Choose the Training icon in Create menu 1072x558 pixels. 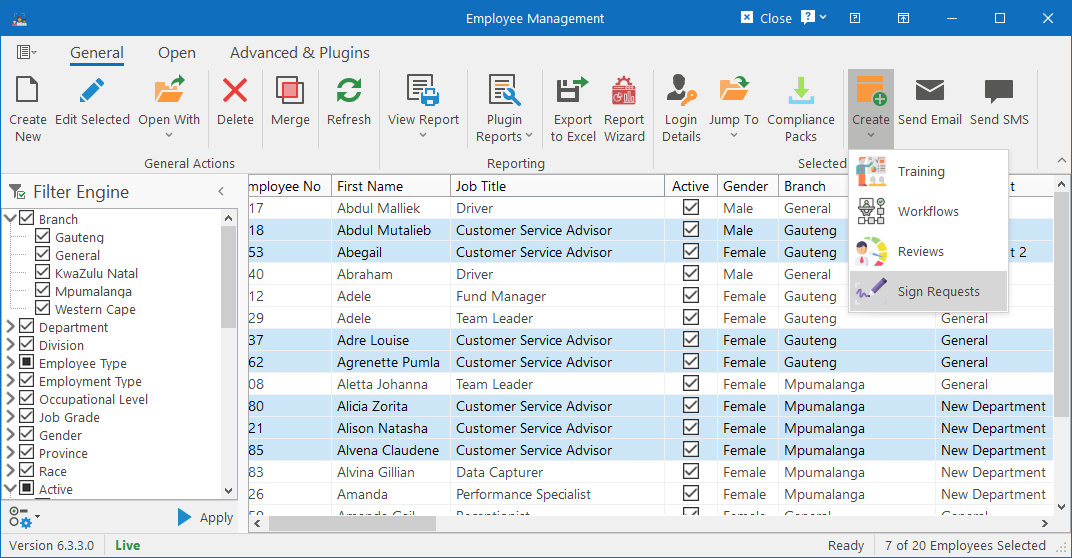pyautogui.click(x=871, y=171)
